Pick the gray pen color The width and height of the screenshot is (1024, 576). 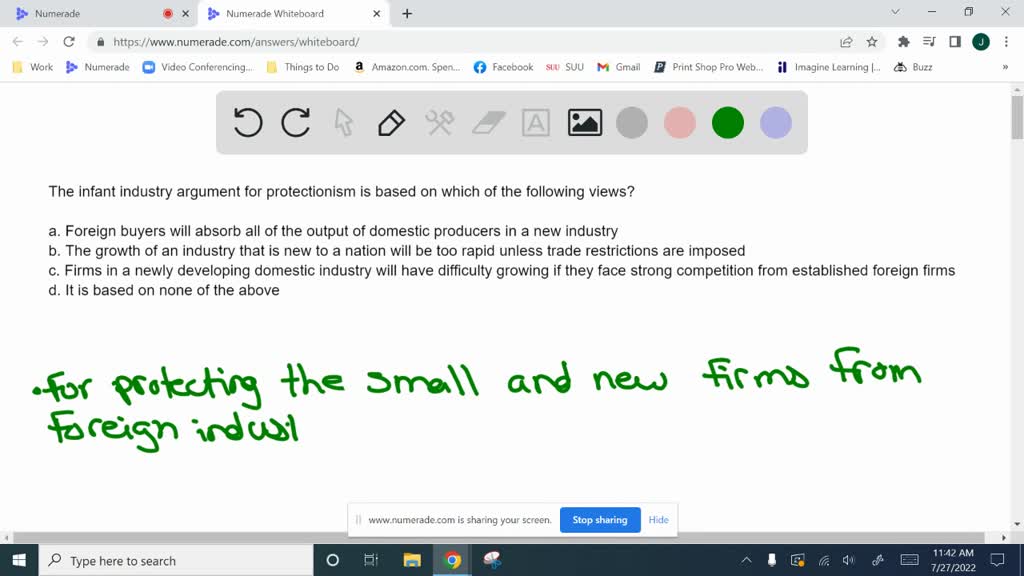click(x=632, y=123)
